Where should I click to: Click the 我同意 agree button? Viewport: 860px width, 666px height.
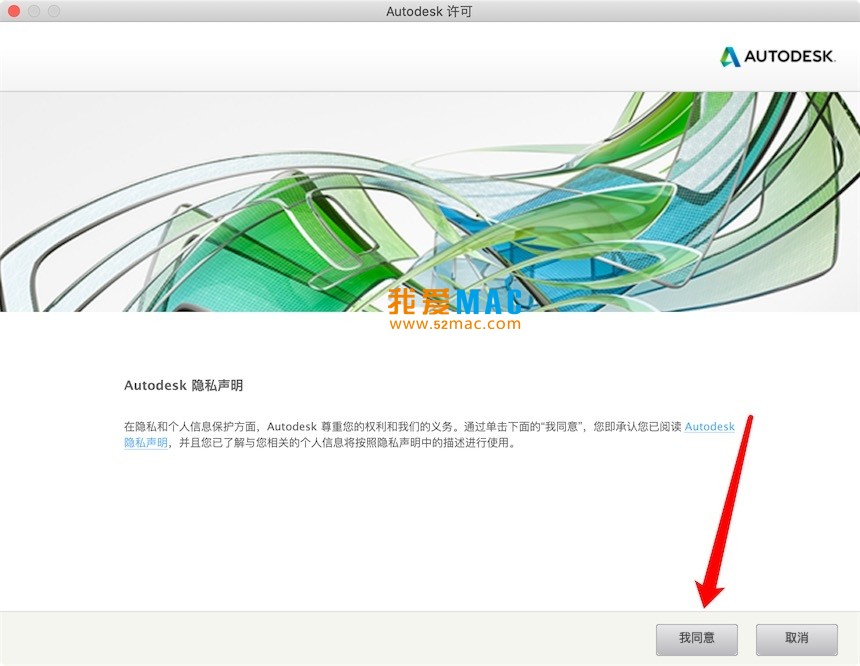click(697, 639)
